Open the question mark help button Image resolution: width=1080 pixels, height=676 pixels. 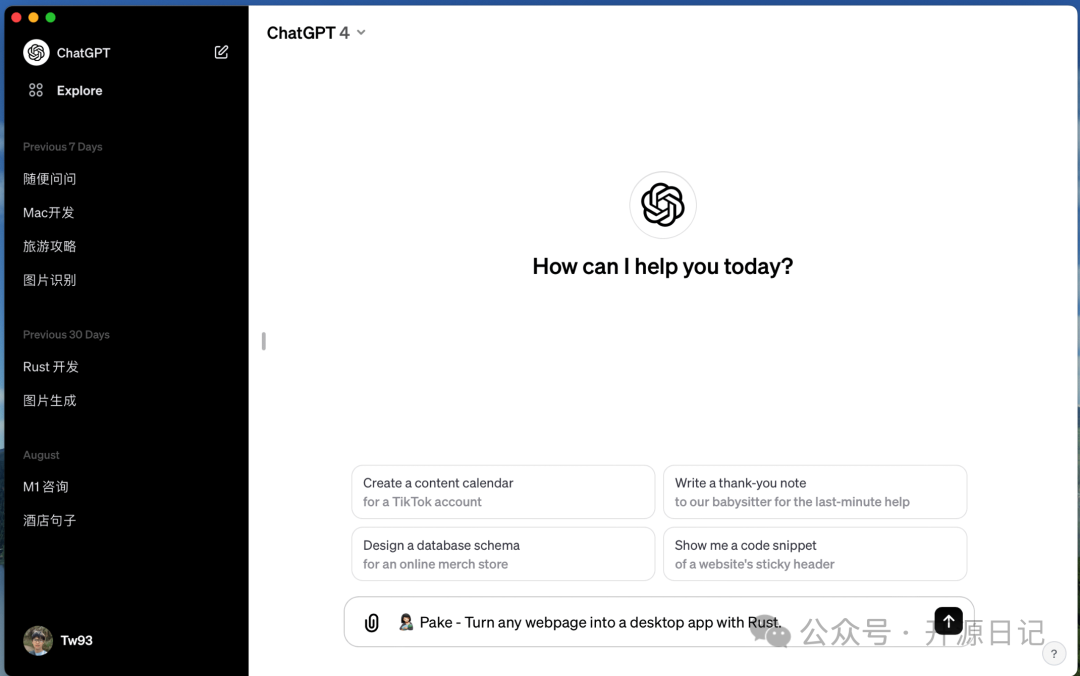click(1054, 654)
